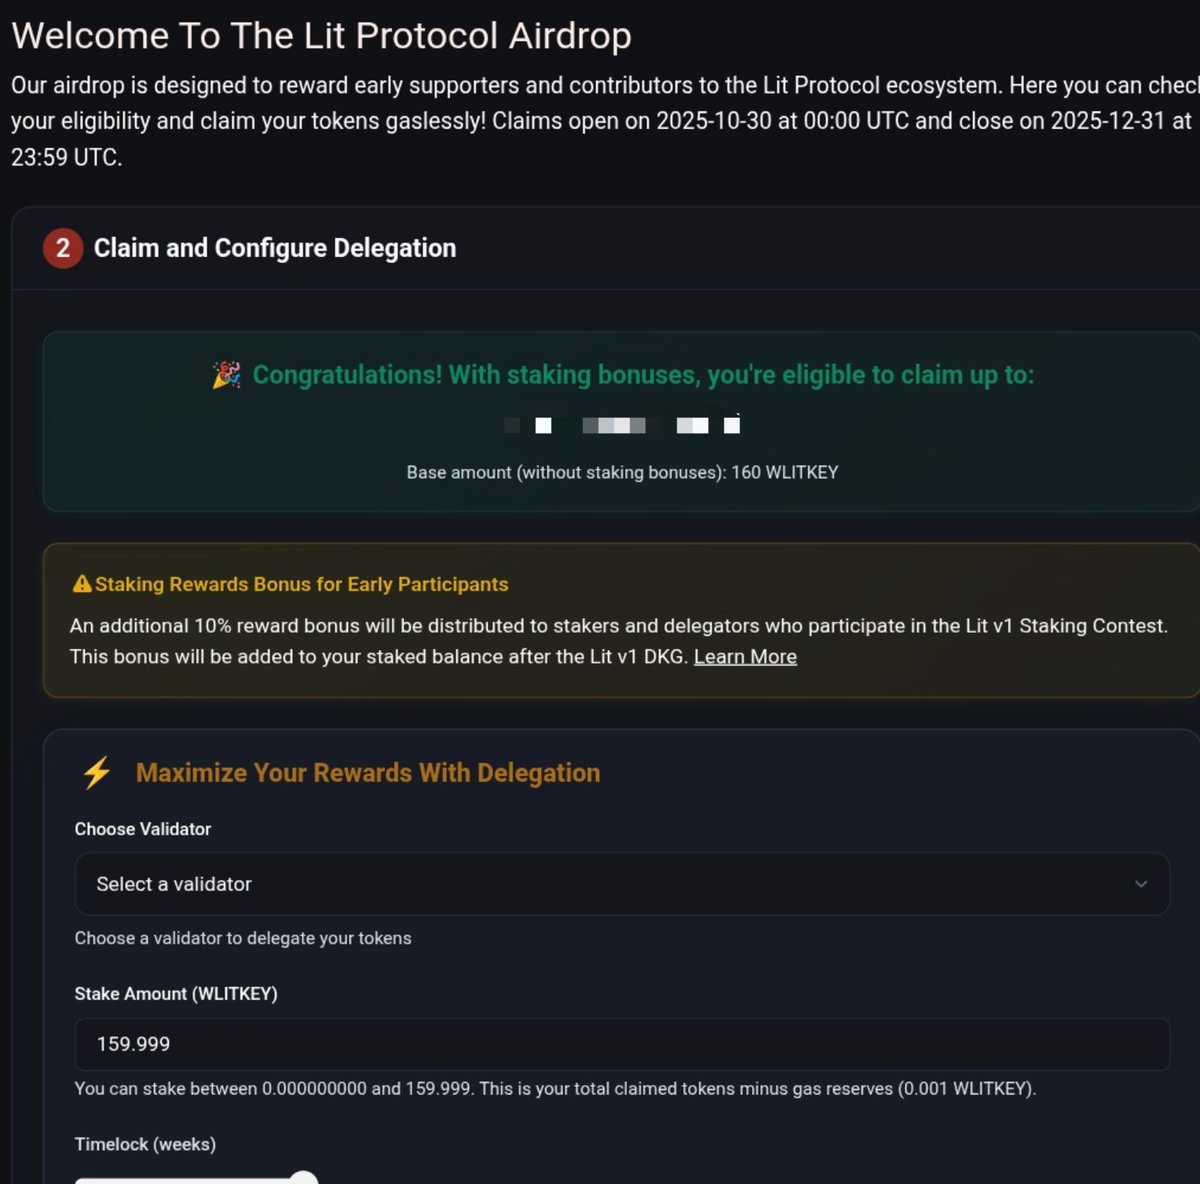
Task: Open the Learn More link
Action: (x=745, y=657)
